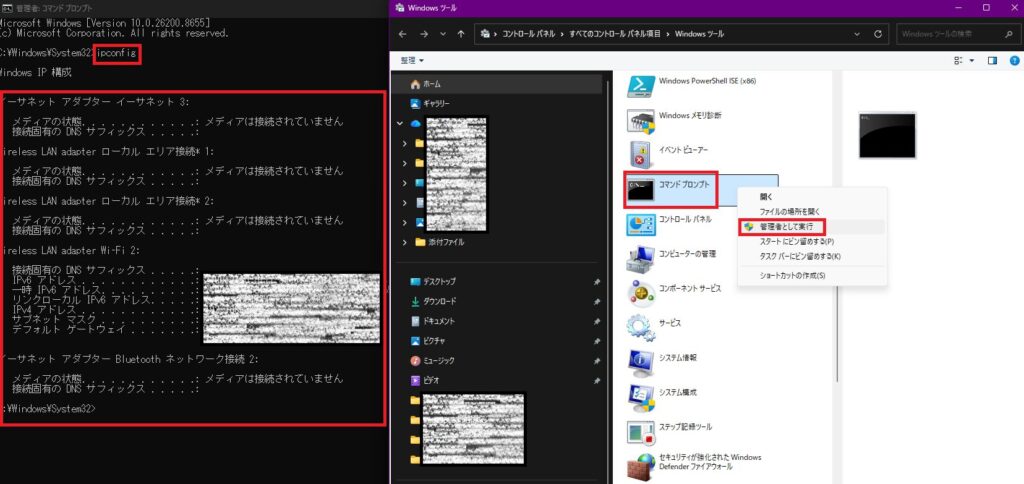Open the コントロール パネル icon
Screen dimensions: 1024x484
(641, 225)
